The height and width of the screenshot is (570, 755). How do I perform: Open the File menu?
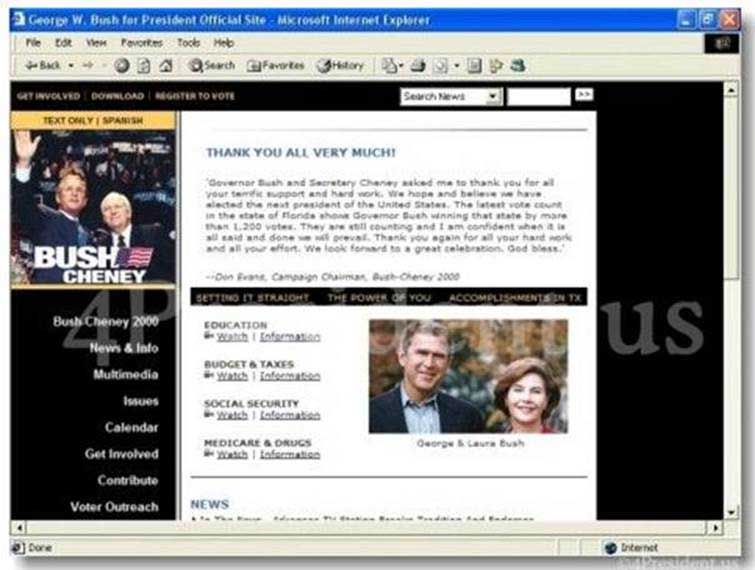(x=33, y=43)
